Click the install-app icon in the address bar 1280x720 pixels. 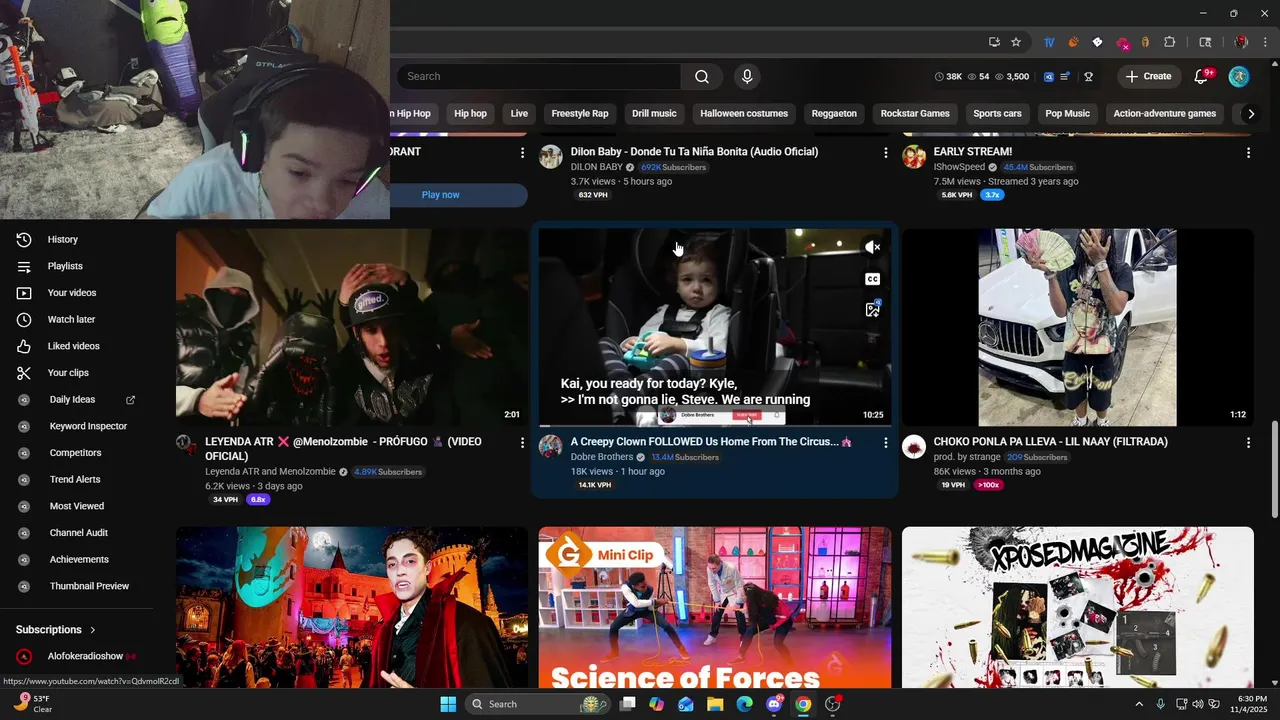click(994, 42)
